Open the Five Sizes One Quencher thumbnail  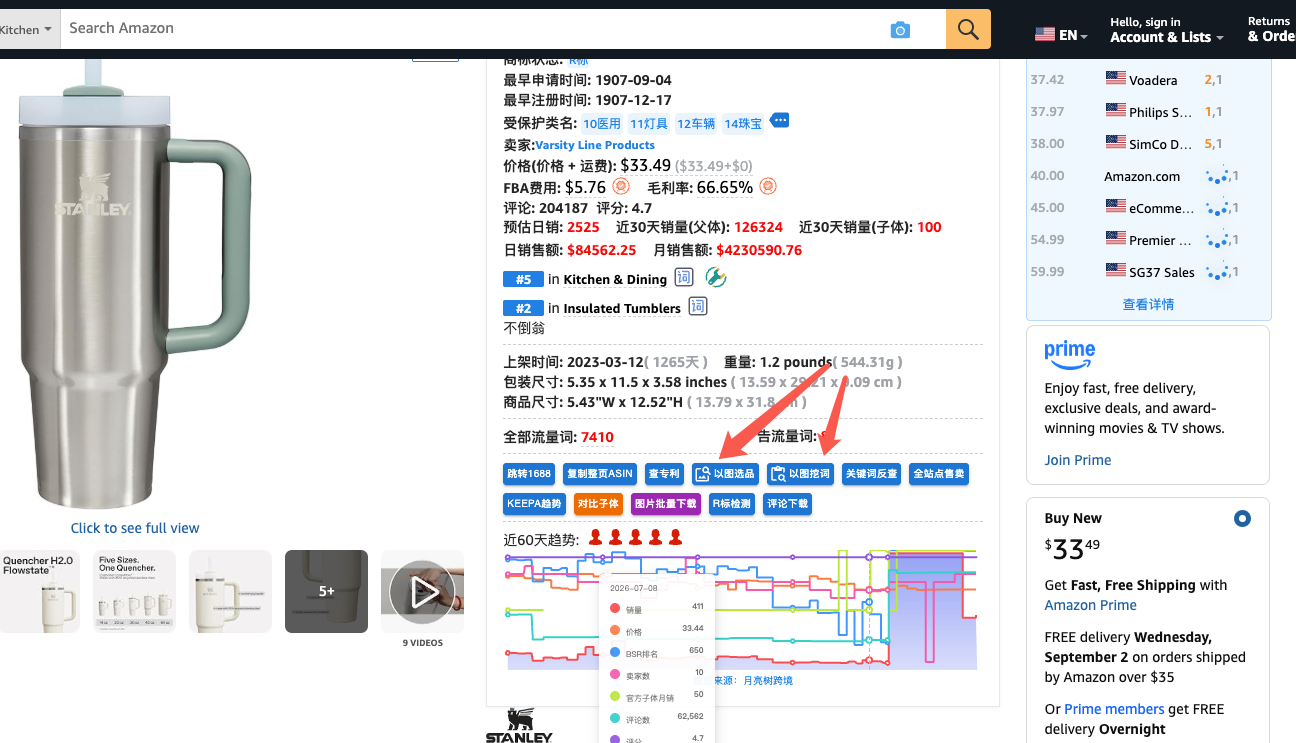(134, 591)
